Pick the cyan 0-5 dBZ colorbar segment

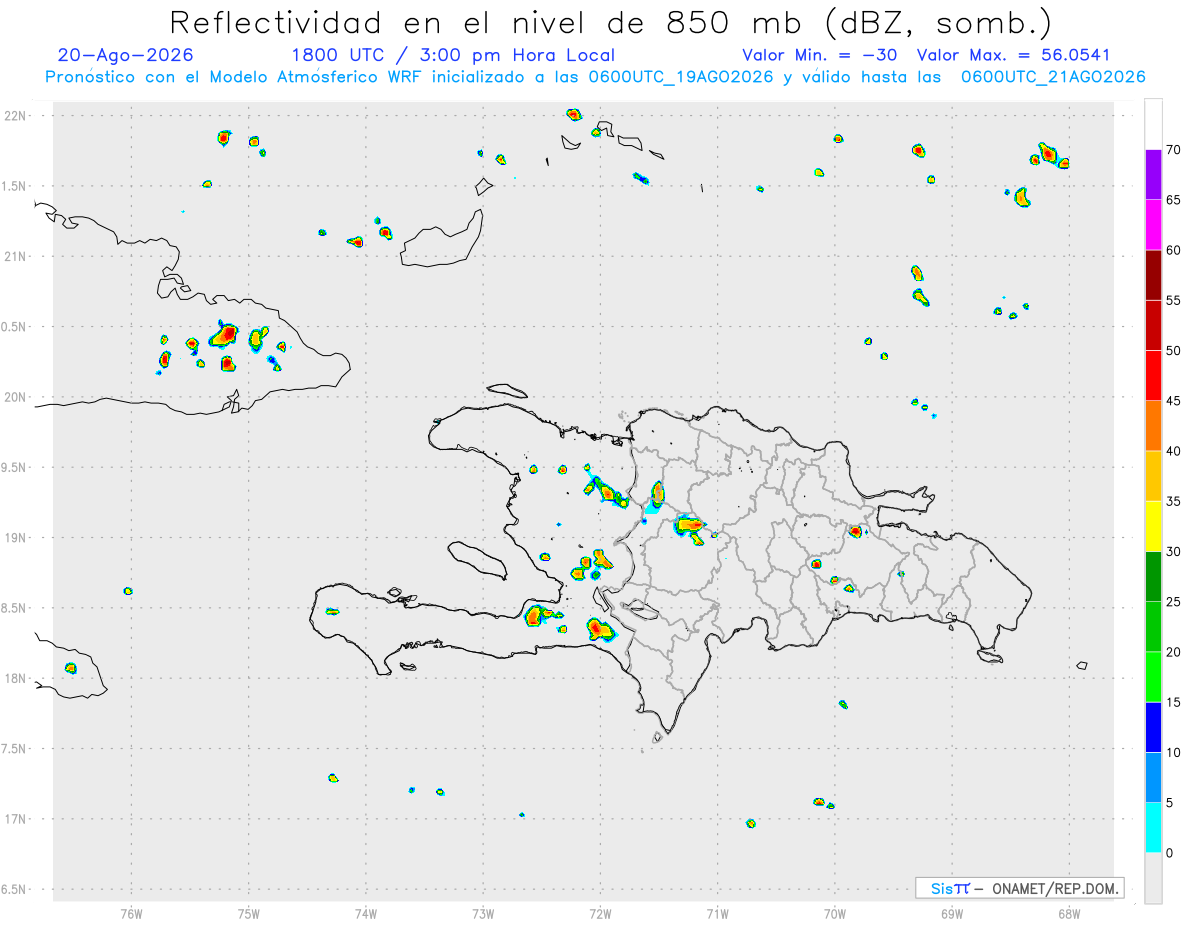[1153, 828]
